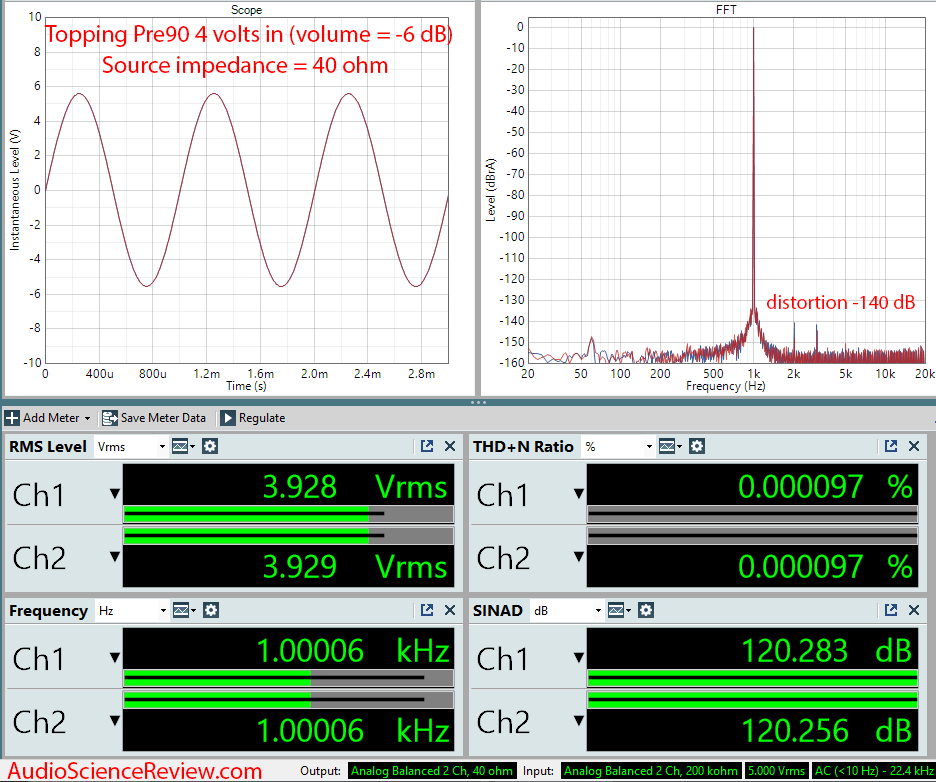Click output setting Analog Balanced 2 Ch, 40 ohm
Viewport: 936px width, 782px height.
[432, 771]
